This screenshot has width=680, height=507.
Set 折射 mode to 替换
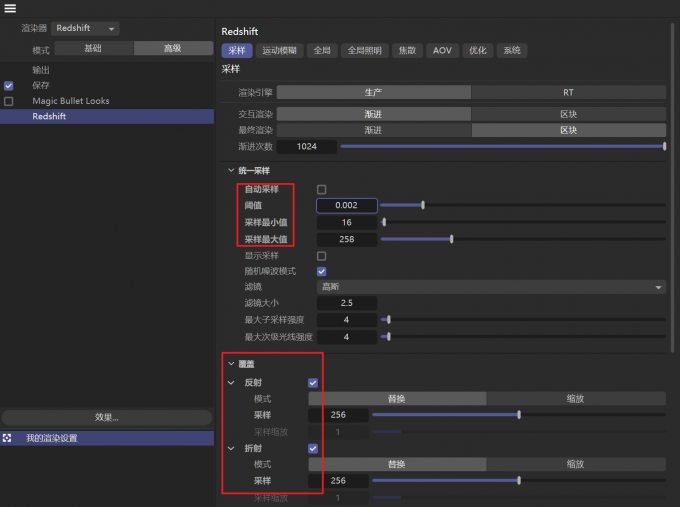[397, 464]
